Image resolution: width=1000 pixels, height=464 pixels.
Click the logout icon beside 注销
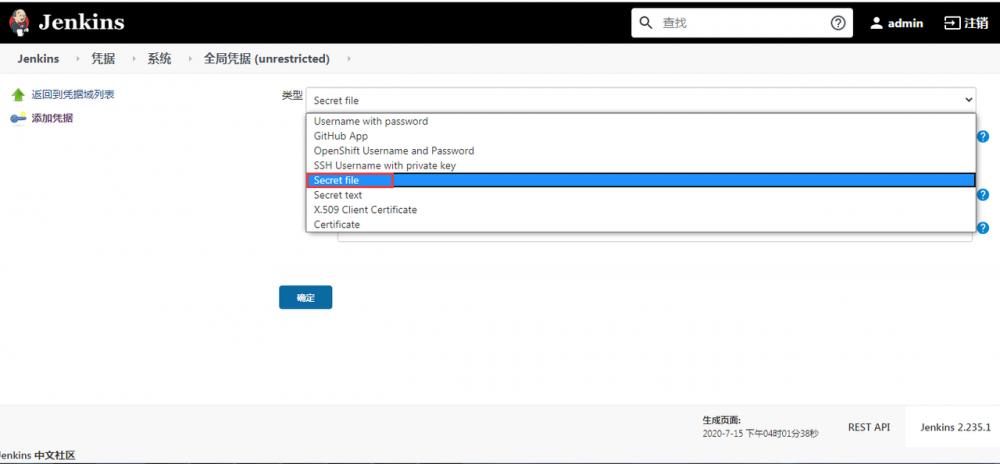[x=950, y=23]
